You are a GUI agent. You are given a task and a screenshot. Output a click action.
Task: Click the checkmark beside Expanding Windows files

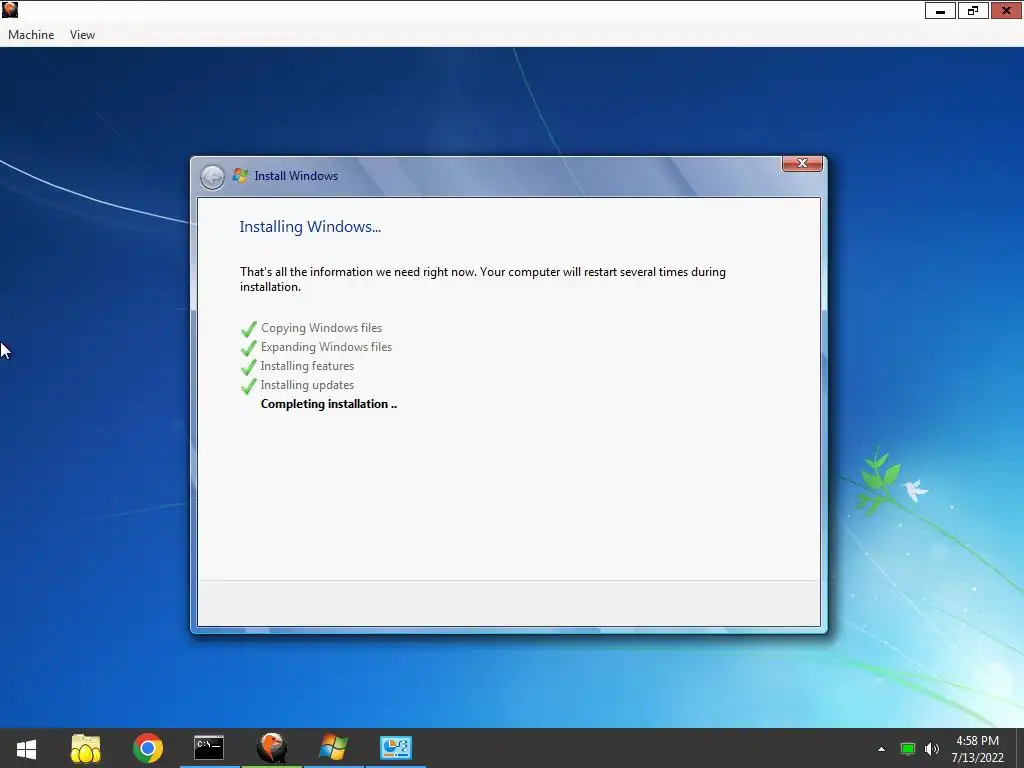[248, 348]
